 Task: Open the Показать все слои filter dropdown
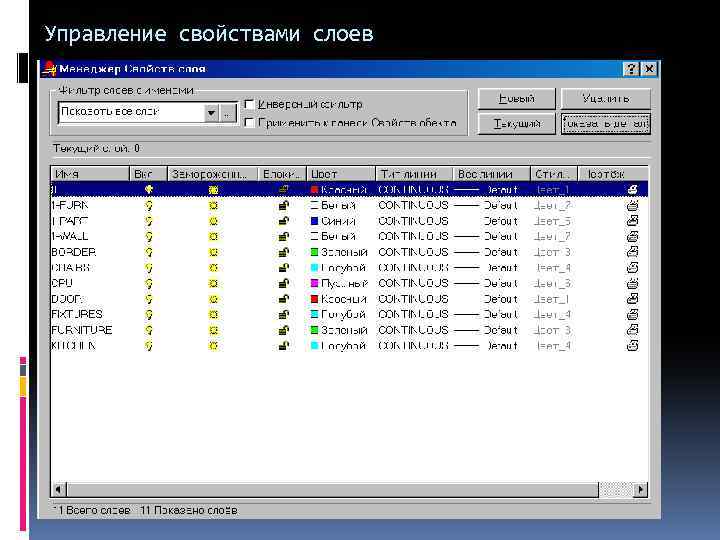point(211,112)
